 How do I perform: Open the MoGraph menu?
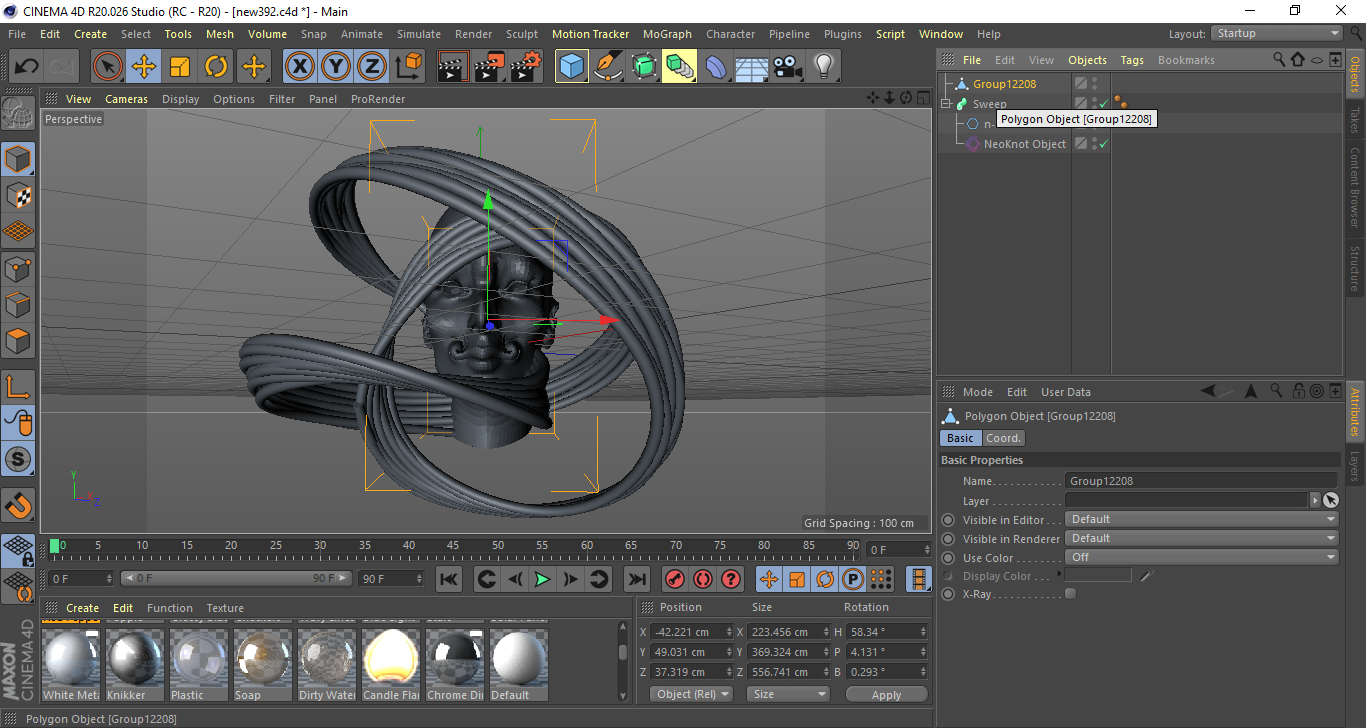(x=667, y=34)
